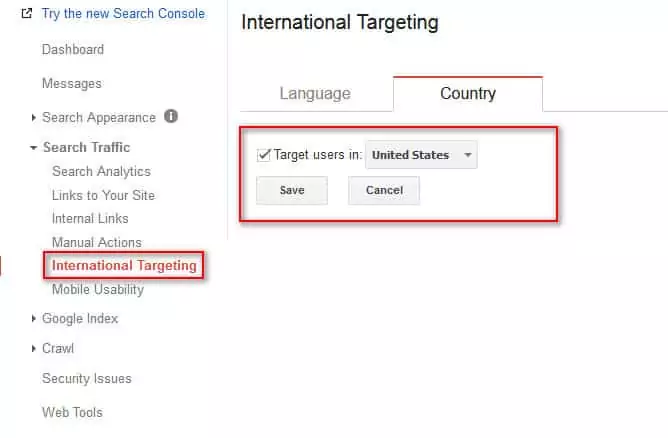Open Messages in the sidebar
This screenshot has width=668, height=438.
click(x=72, y=84)
